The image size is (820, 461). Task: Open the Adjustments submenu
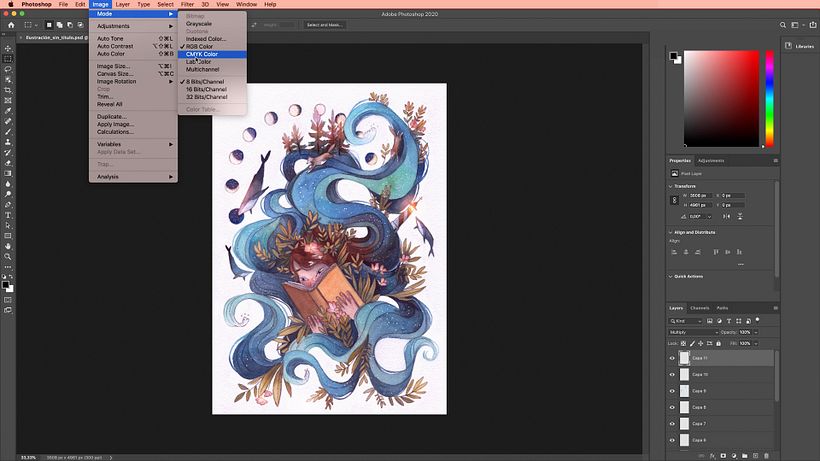pos(133,26)
